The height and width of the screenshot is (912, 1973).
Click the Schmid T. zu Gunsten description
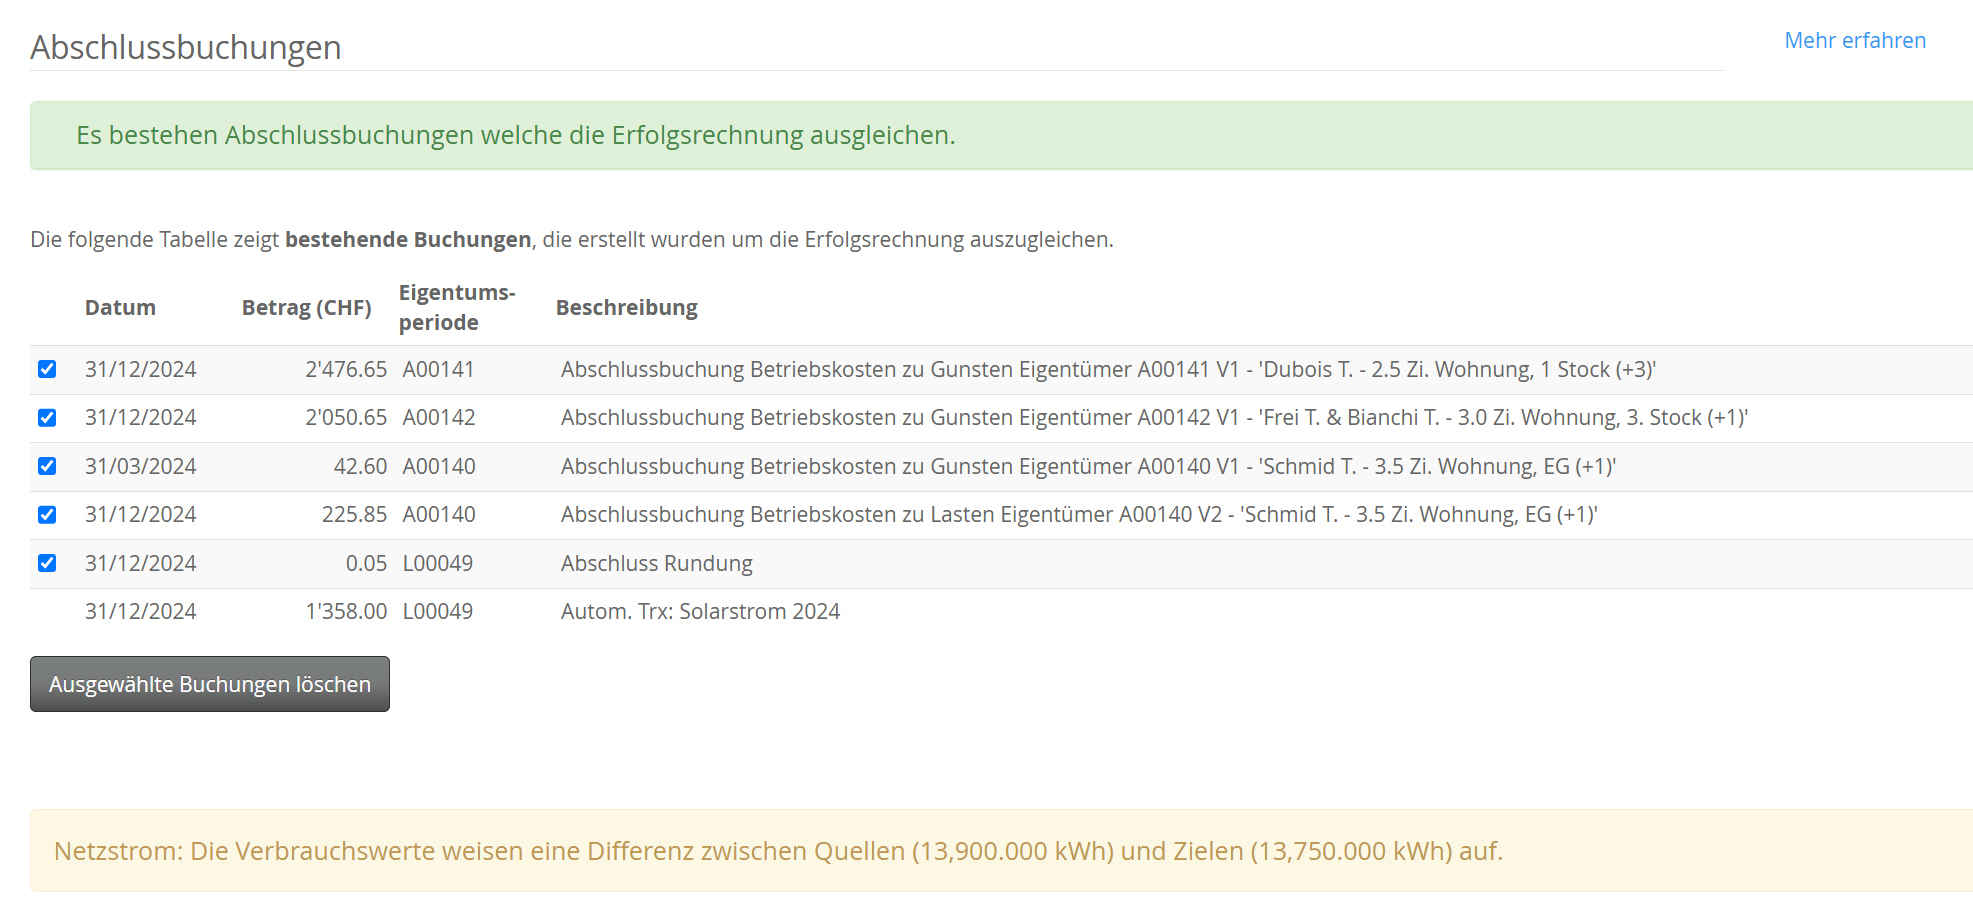1088,467
